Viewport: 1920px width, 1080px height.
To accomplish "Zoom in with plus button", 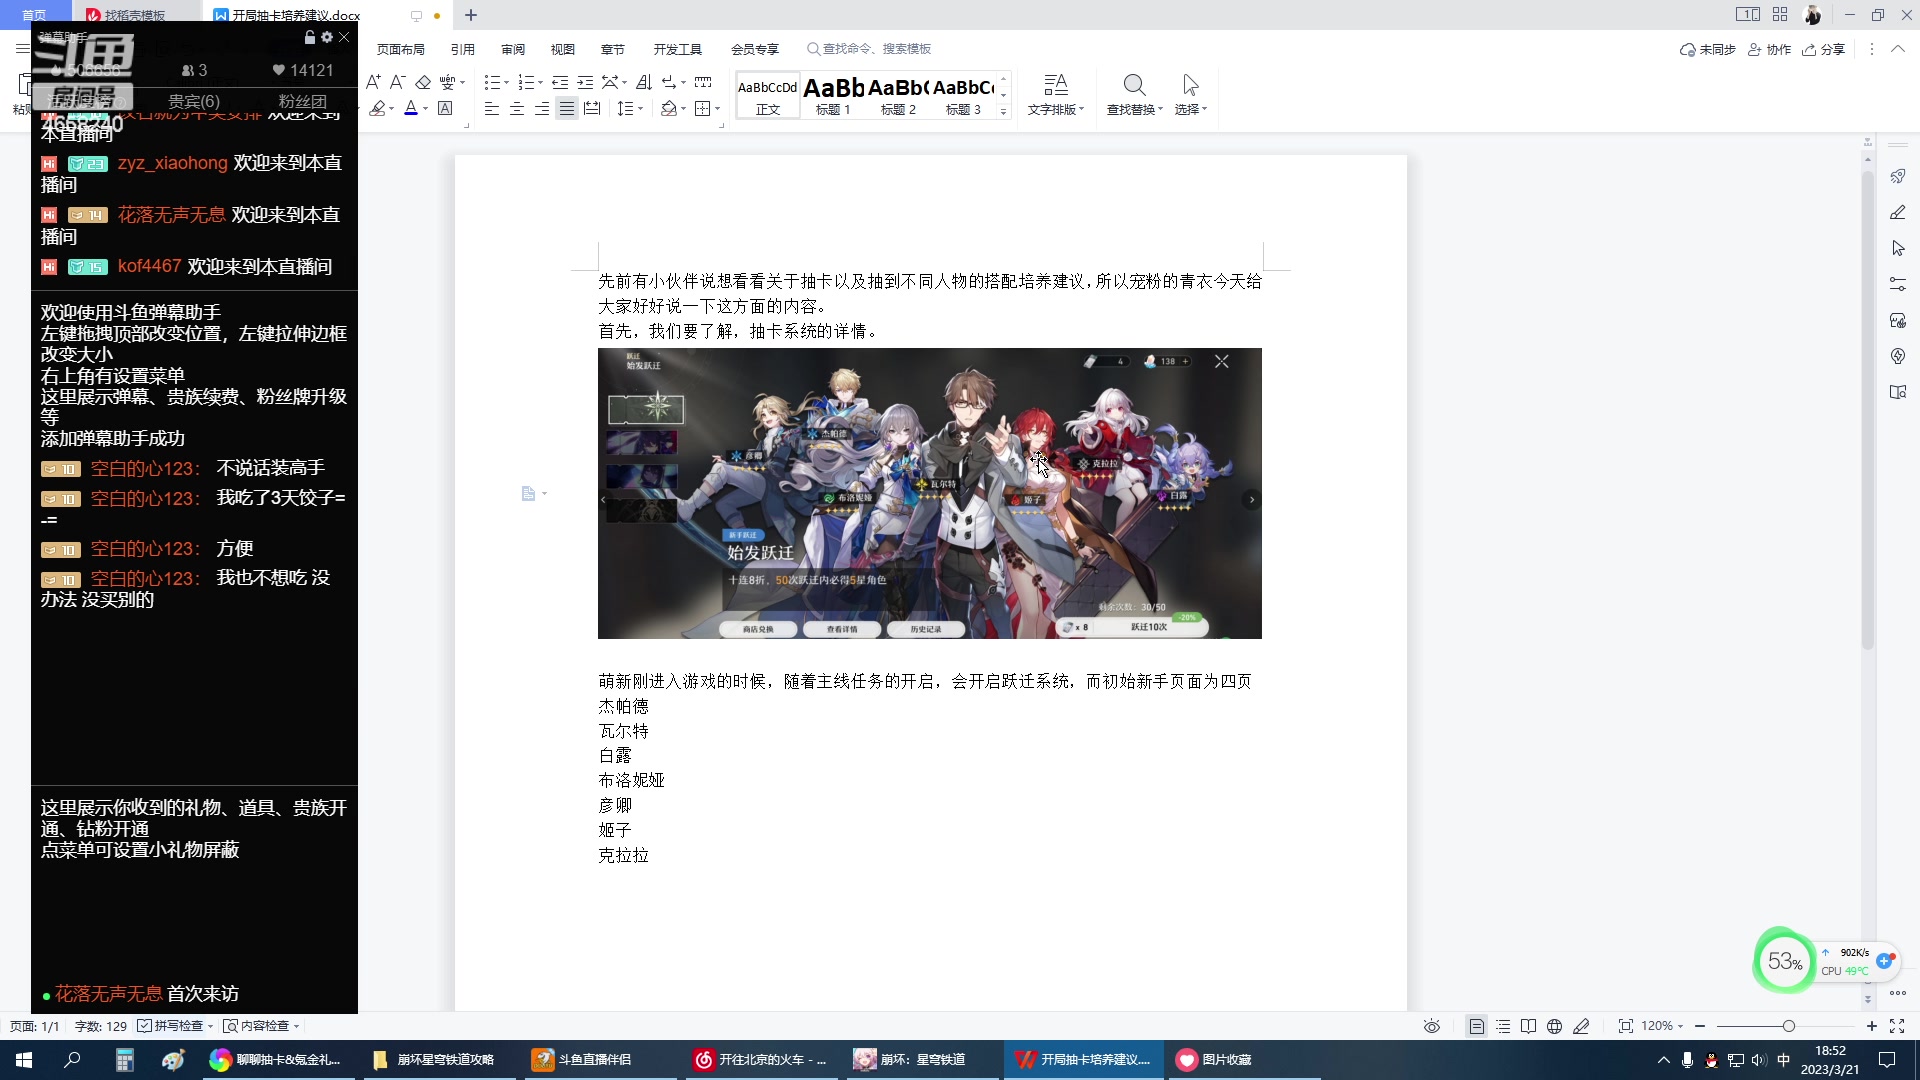I will [x=1872, y=1026].
